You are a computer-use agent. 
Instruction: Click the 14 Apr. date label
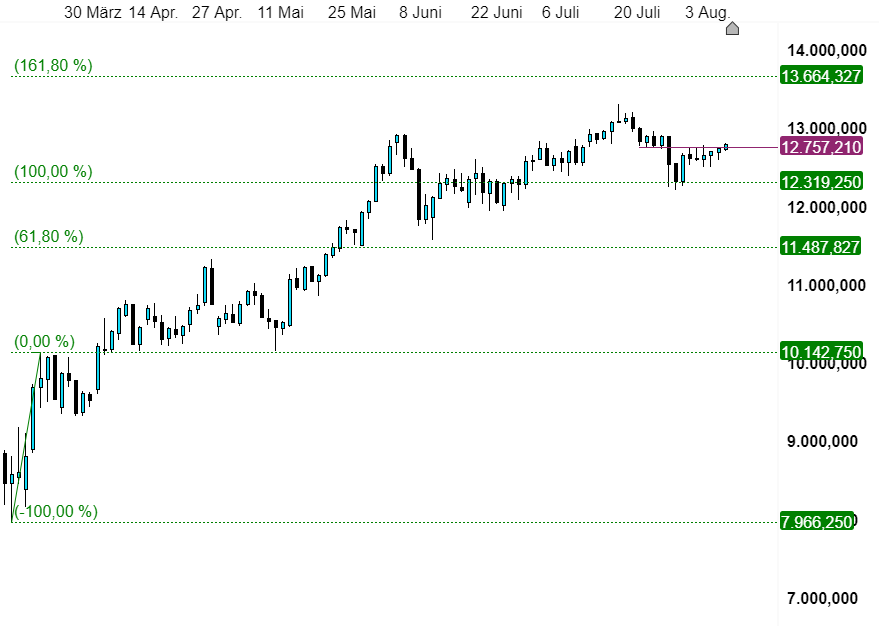[153, 12]
